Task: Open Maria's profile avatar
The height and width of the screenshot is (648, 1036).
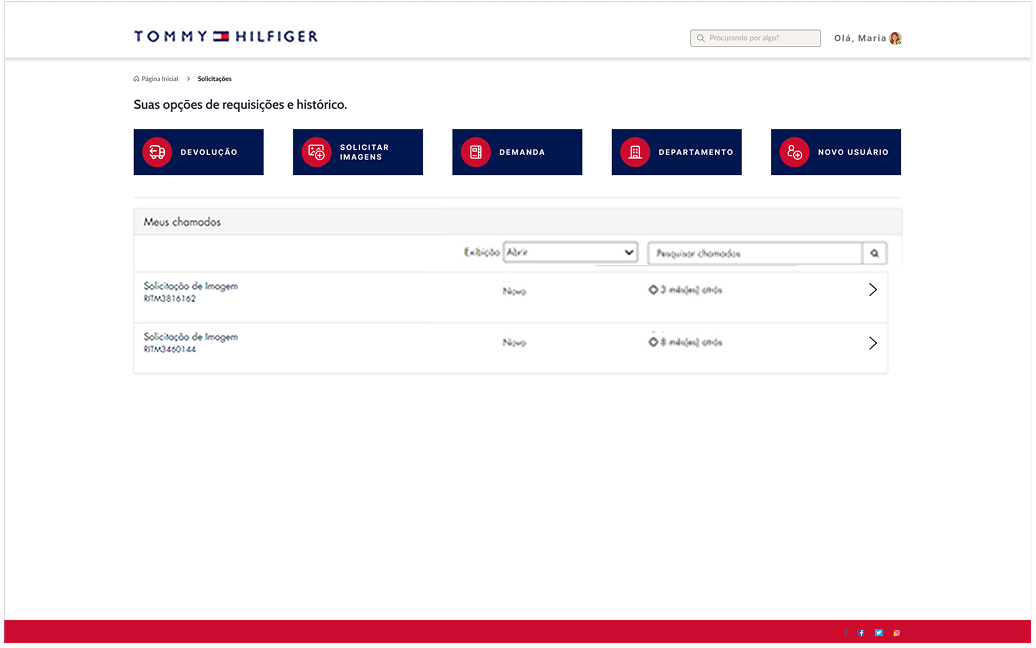Action: (895, 38)
